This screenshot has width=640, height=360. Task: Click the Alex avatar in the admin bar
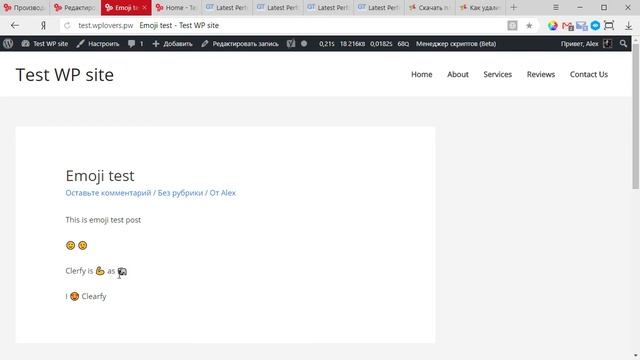(x=607, y=44)
